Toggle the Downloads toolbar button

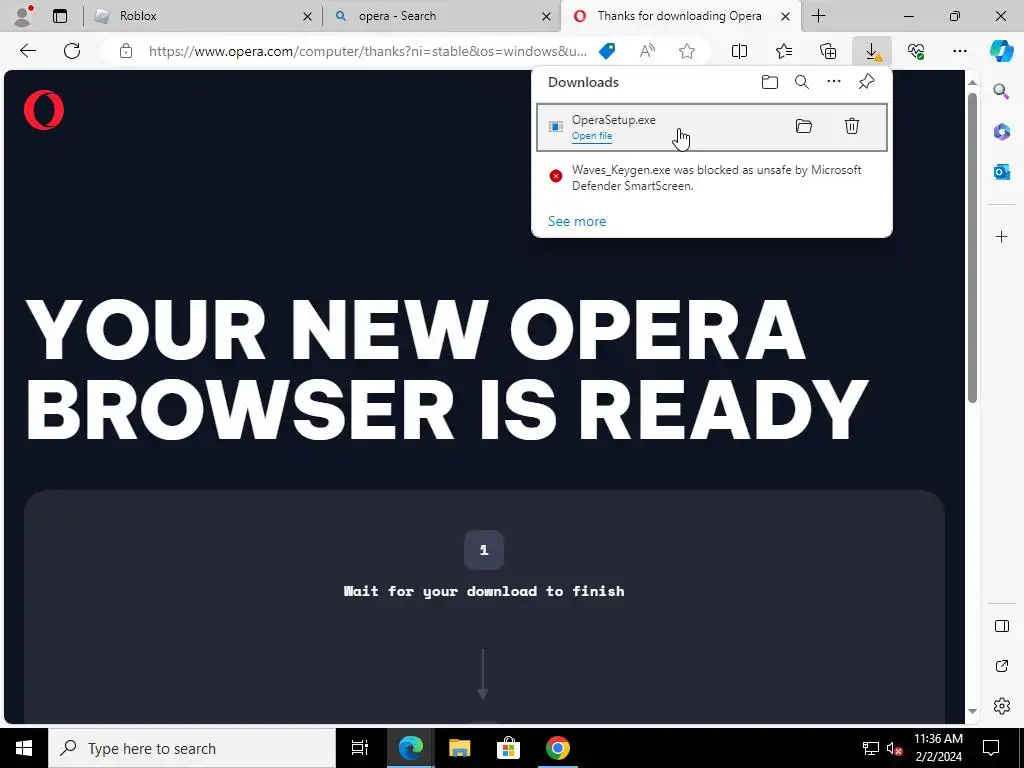[x=872, y=51]
